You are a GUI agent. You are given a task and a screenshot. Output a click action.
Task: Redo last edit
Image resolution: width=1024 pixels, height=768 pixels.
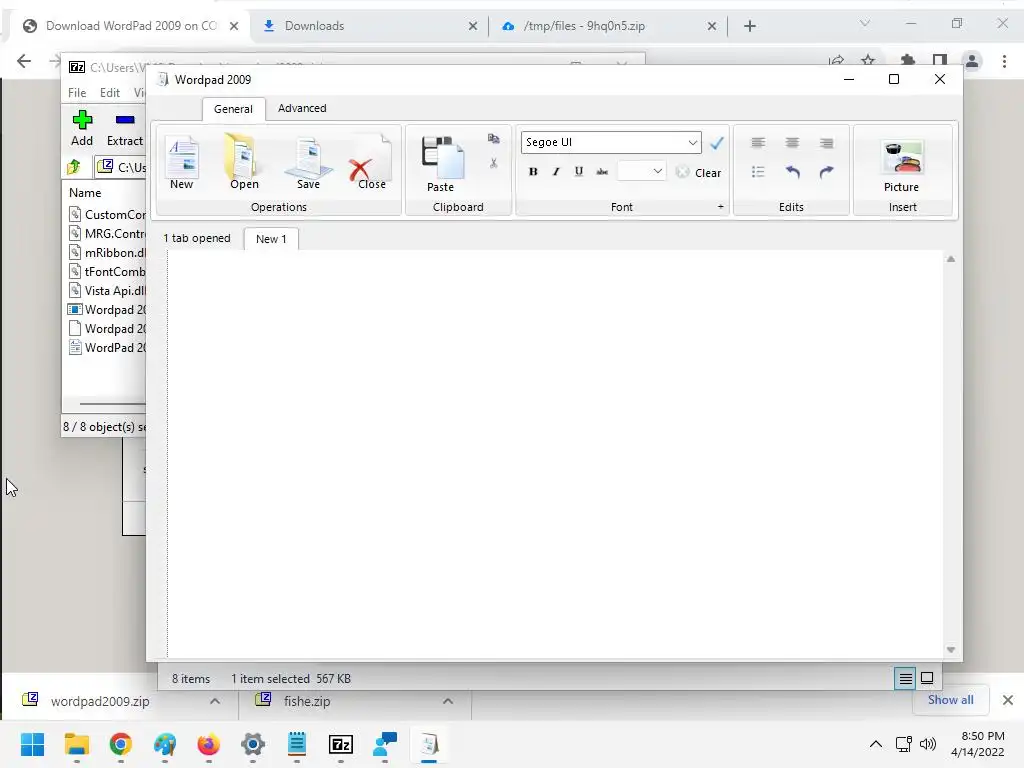tap(826, 172)
